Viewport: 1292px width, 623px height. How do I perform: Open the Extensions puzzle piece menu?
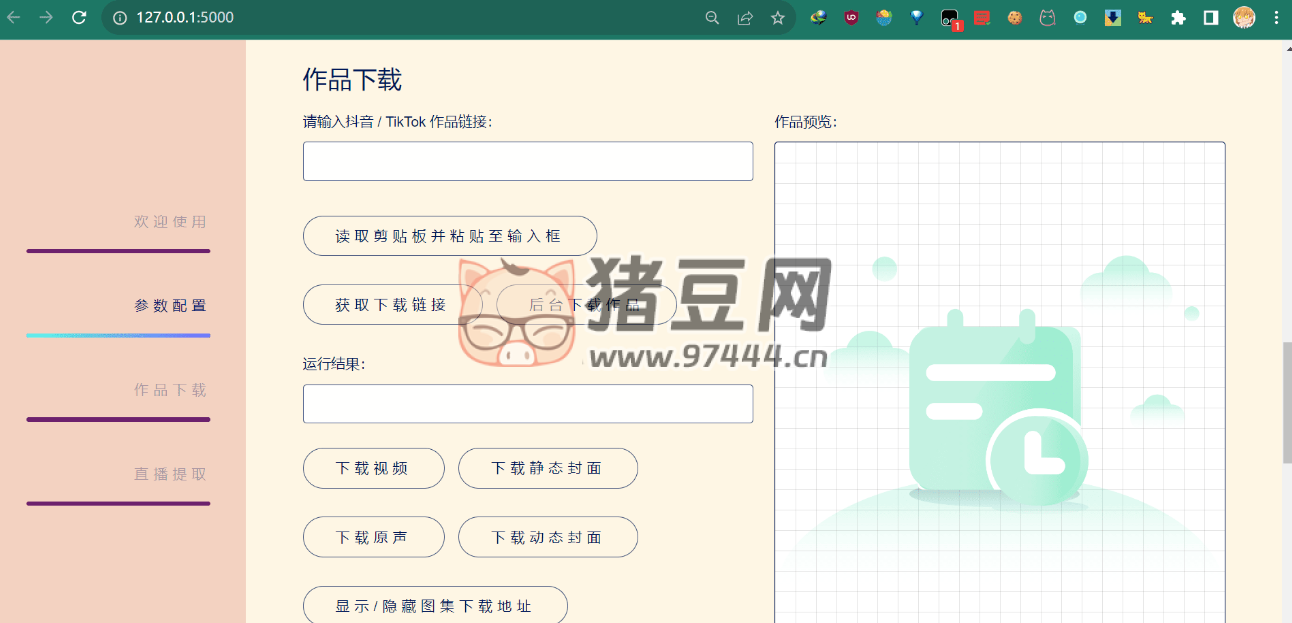[1178, 17]
